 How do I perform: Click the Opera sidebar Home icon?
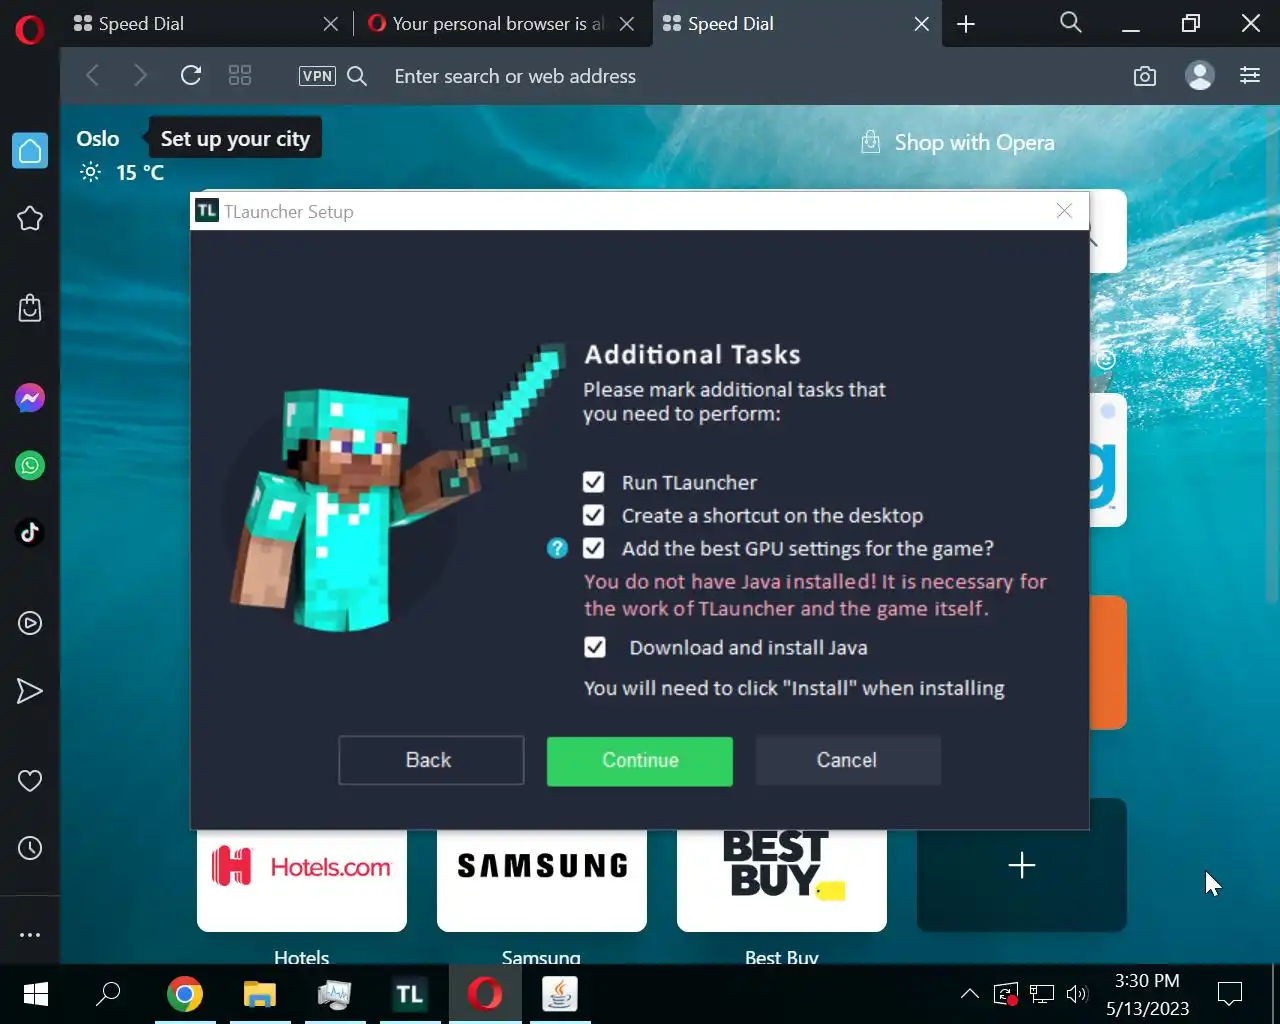[30, 151]
